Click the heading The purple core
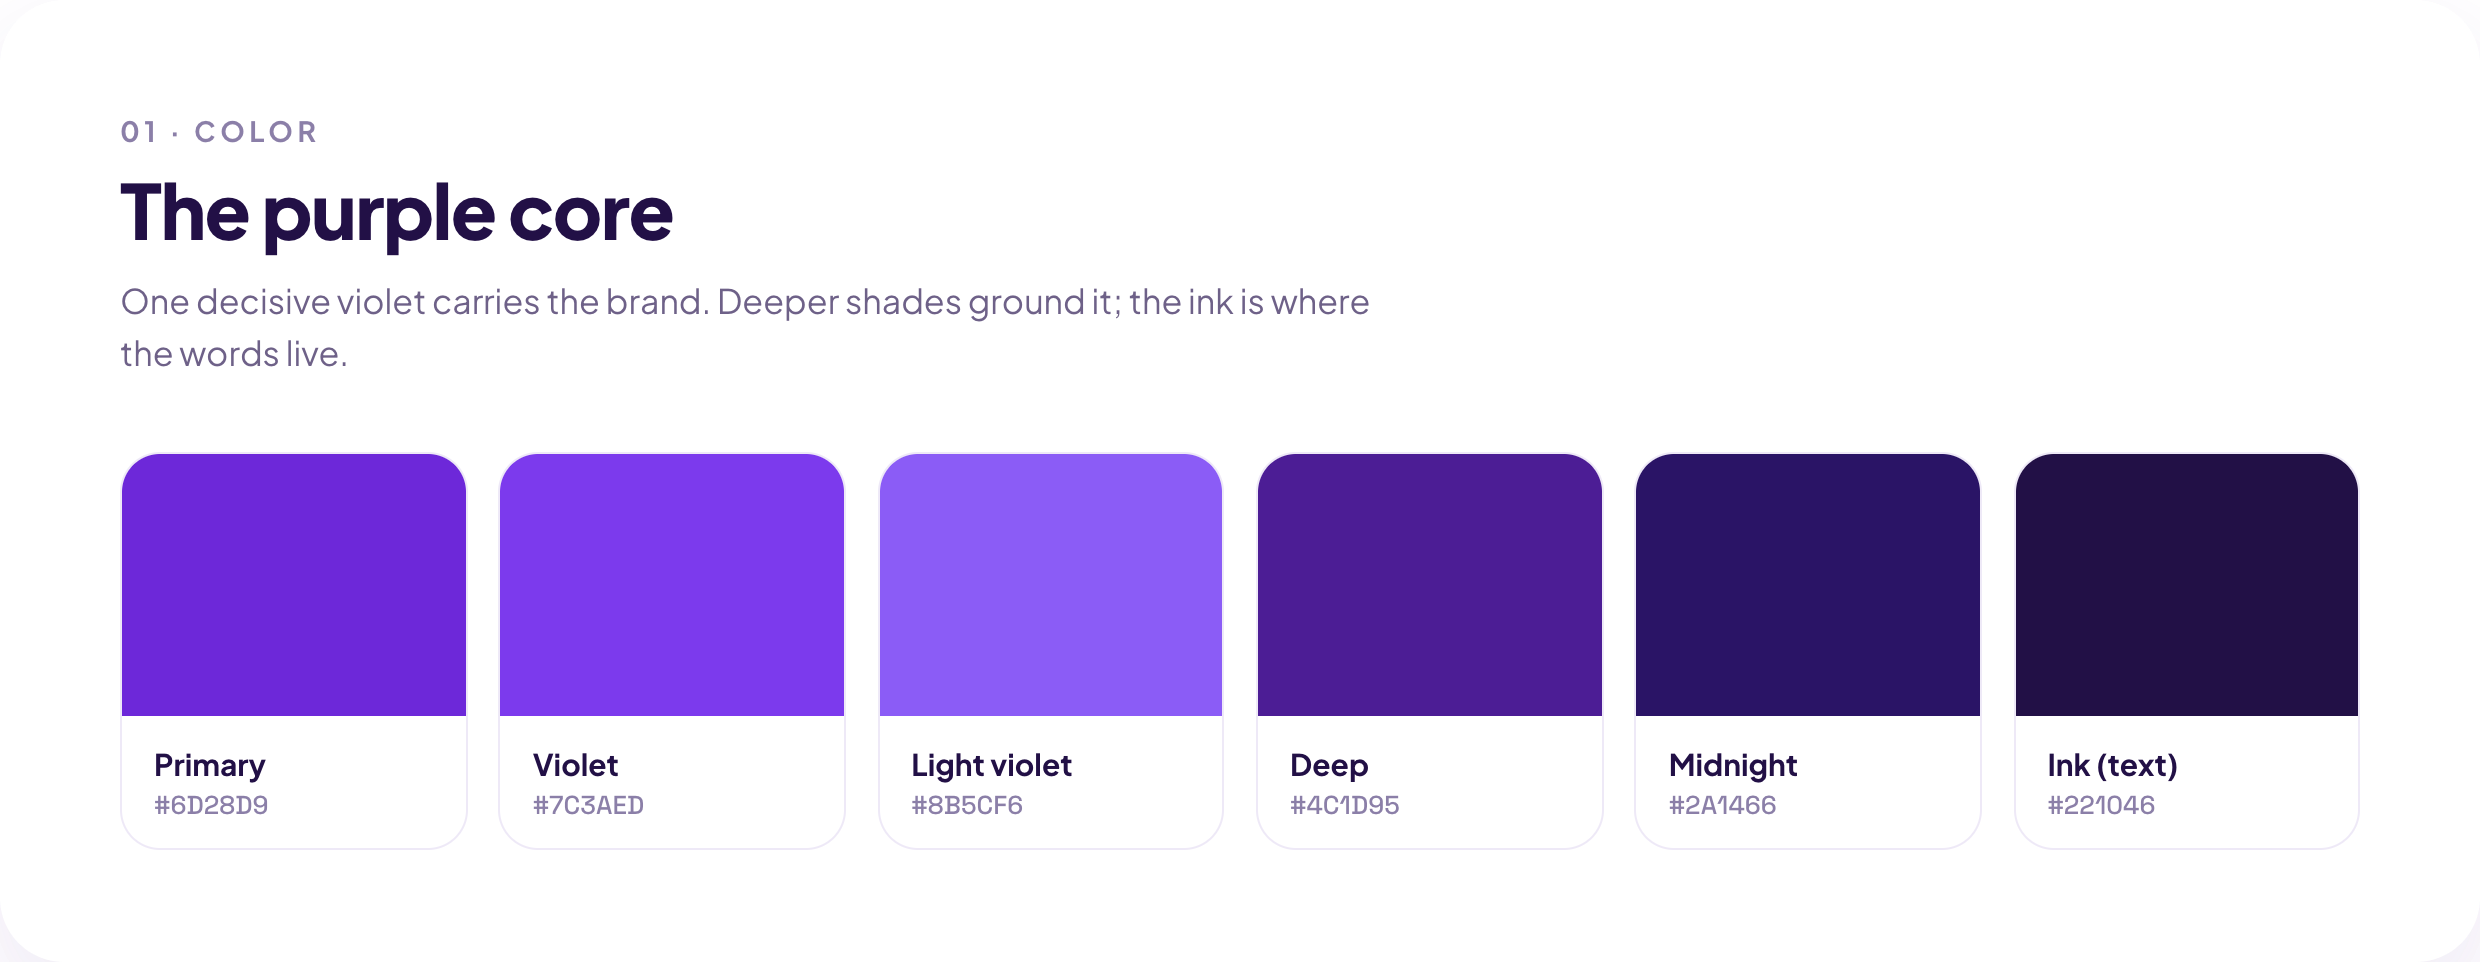 point(397,214)
